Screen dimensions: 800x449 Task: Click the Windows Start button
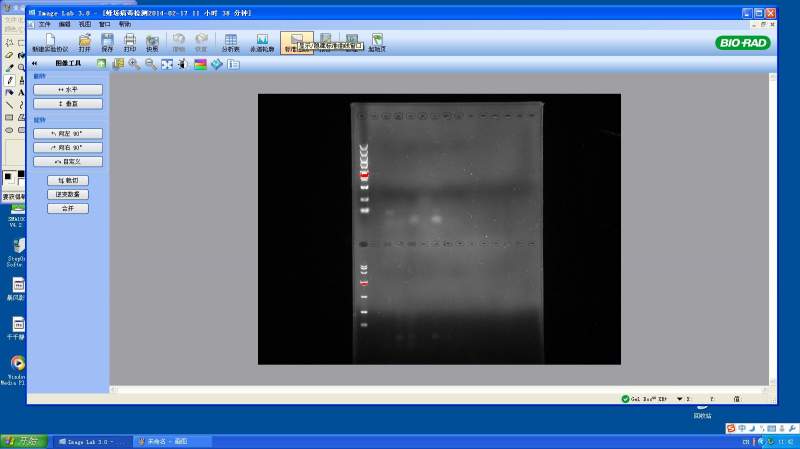tap(24, 441)
